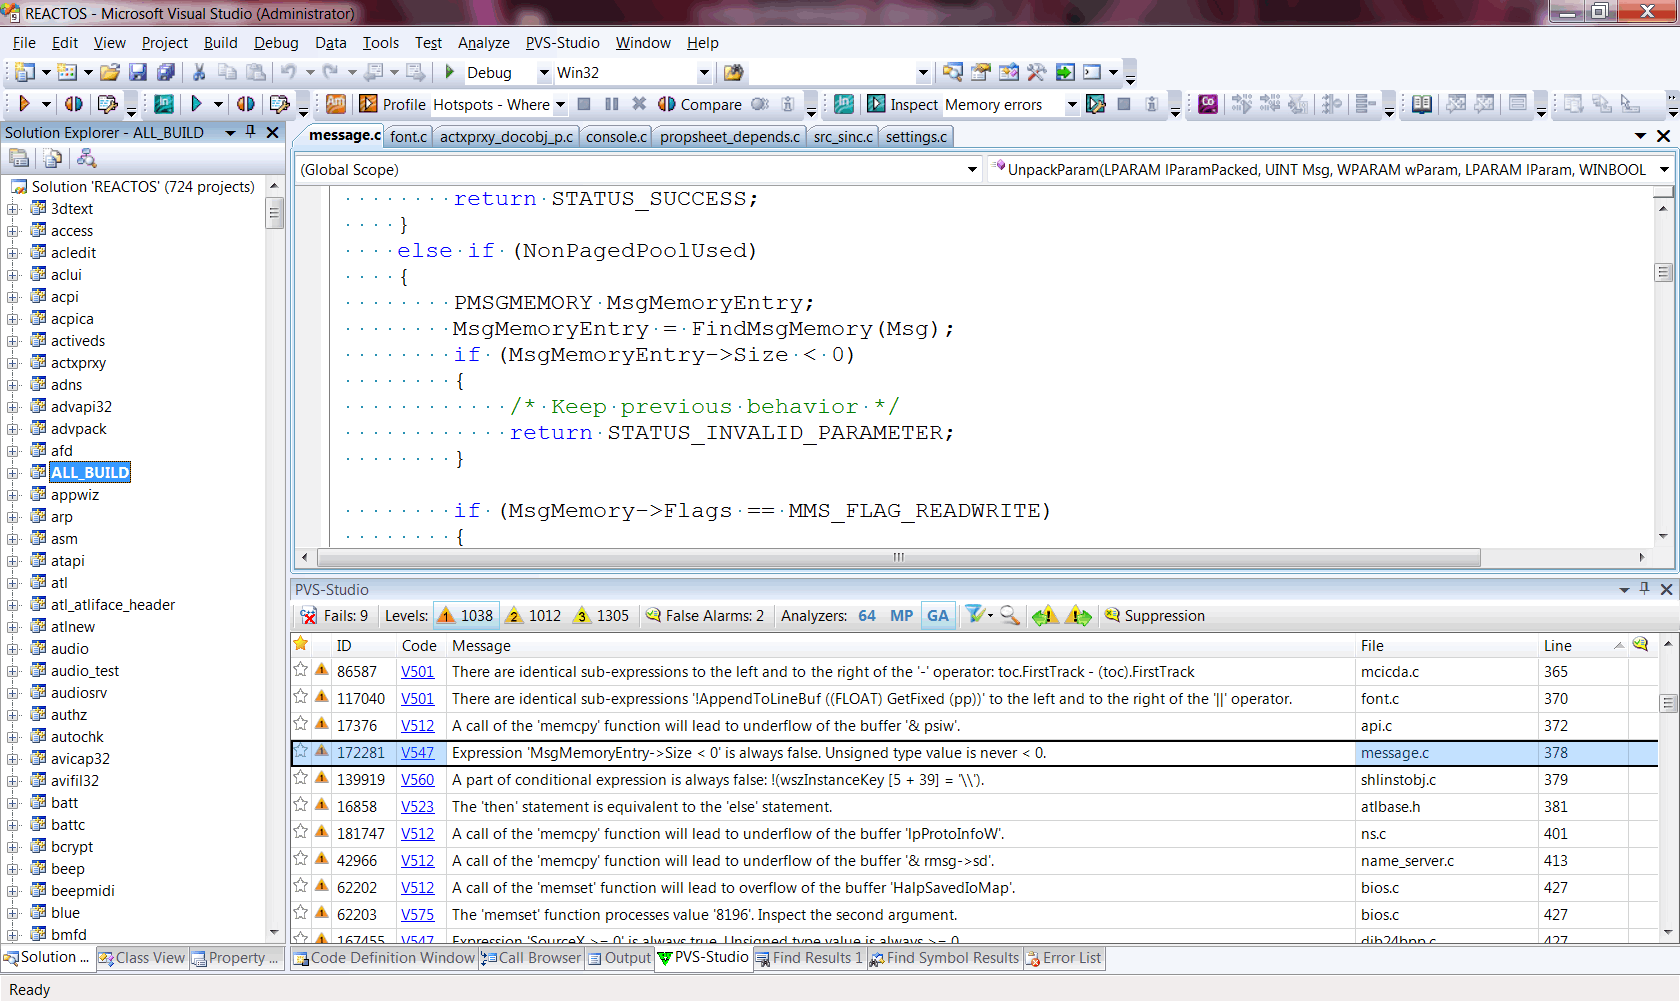
Task: Click the open-book documentation icon
Action: [x=1421, y=104]
